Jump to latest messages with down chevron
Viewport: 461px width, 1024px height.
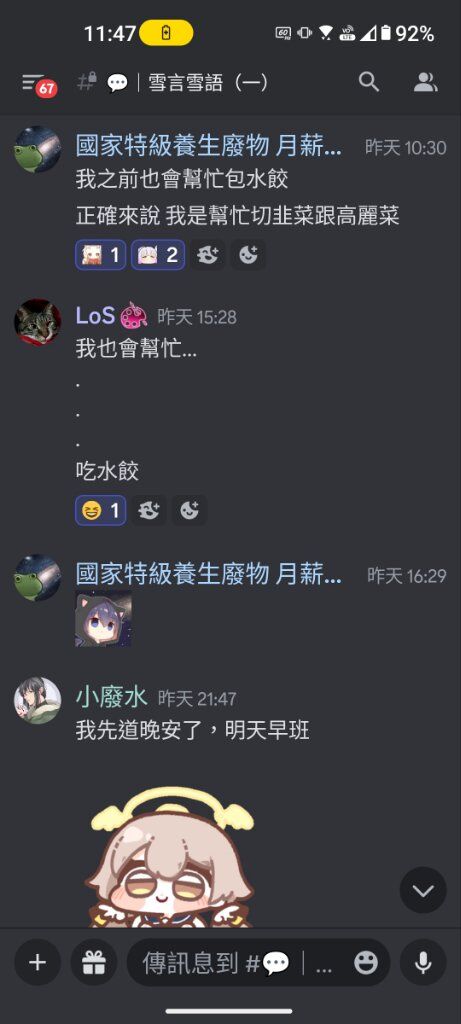pos(423,889)
